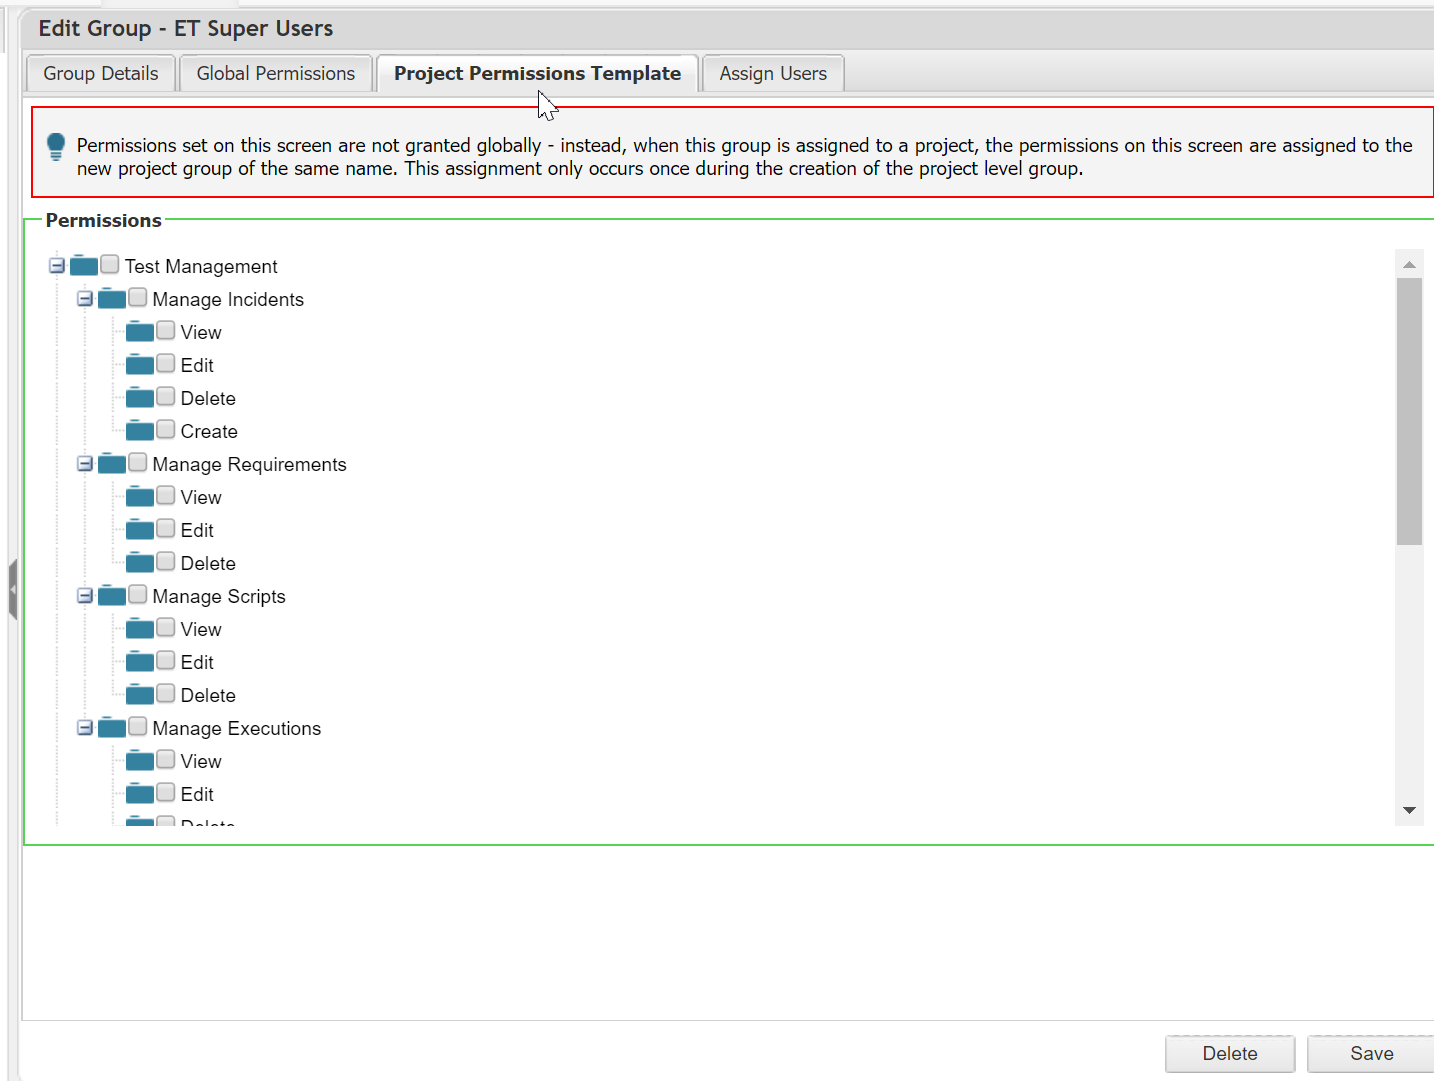Click the lightbulb info icon in notice
The image size is (1434, 1081).
(x=56, y=147)
